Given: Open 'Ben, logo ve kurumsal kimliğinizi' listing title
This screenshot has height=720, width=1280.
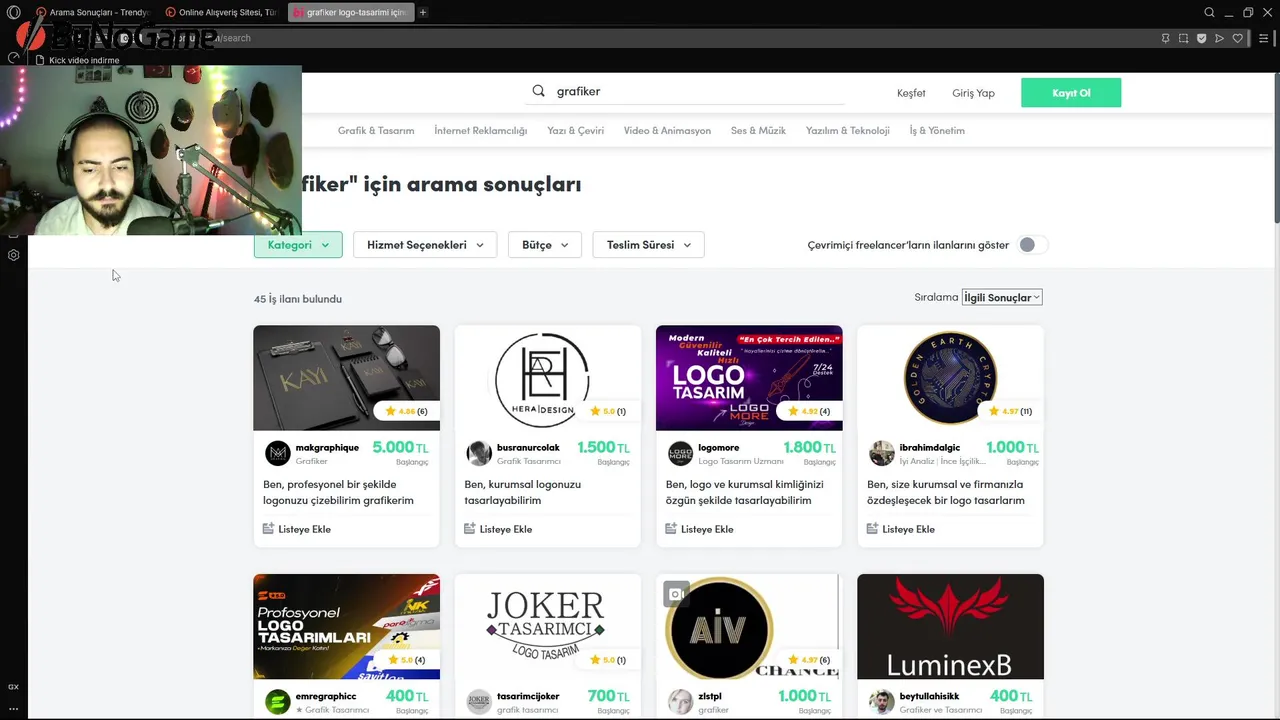Looking at the screenshot, I should [745, 492].
